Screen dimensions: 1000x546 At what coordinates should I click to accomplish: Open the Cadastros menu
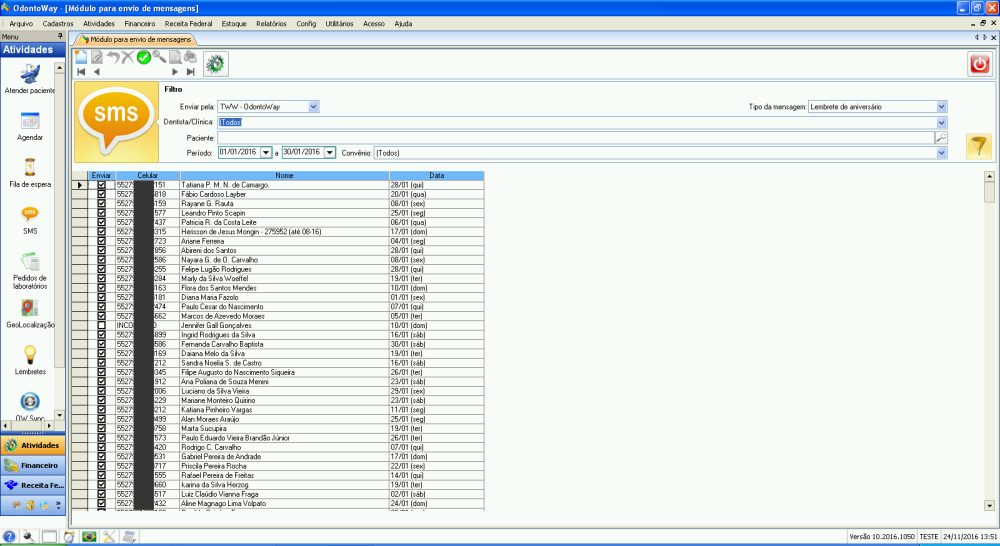coord(58,24)
